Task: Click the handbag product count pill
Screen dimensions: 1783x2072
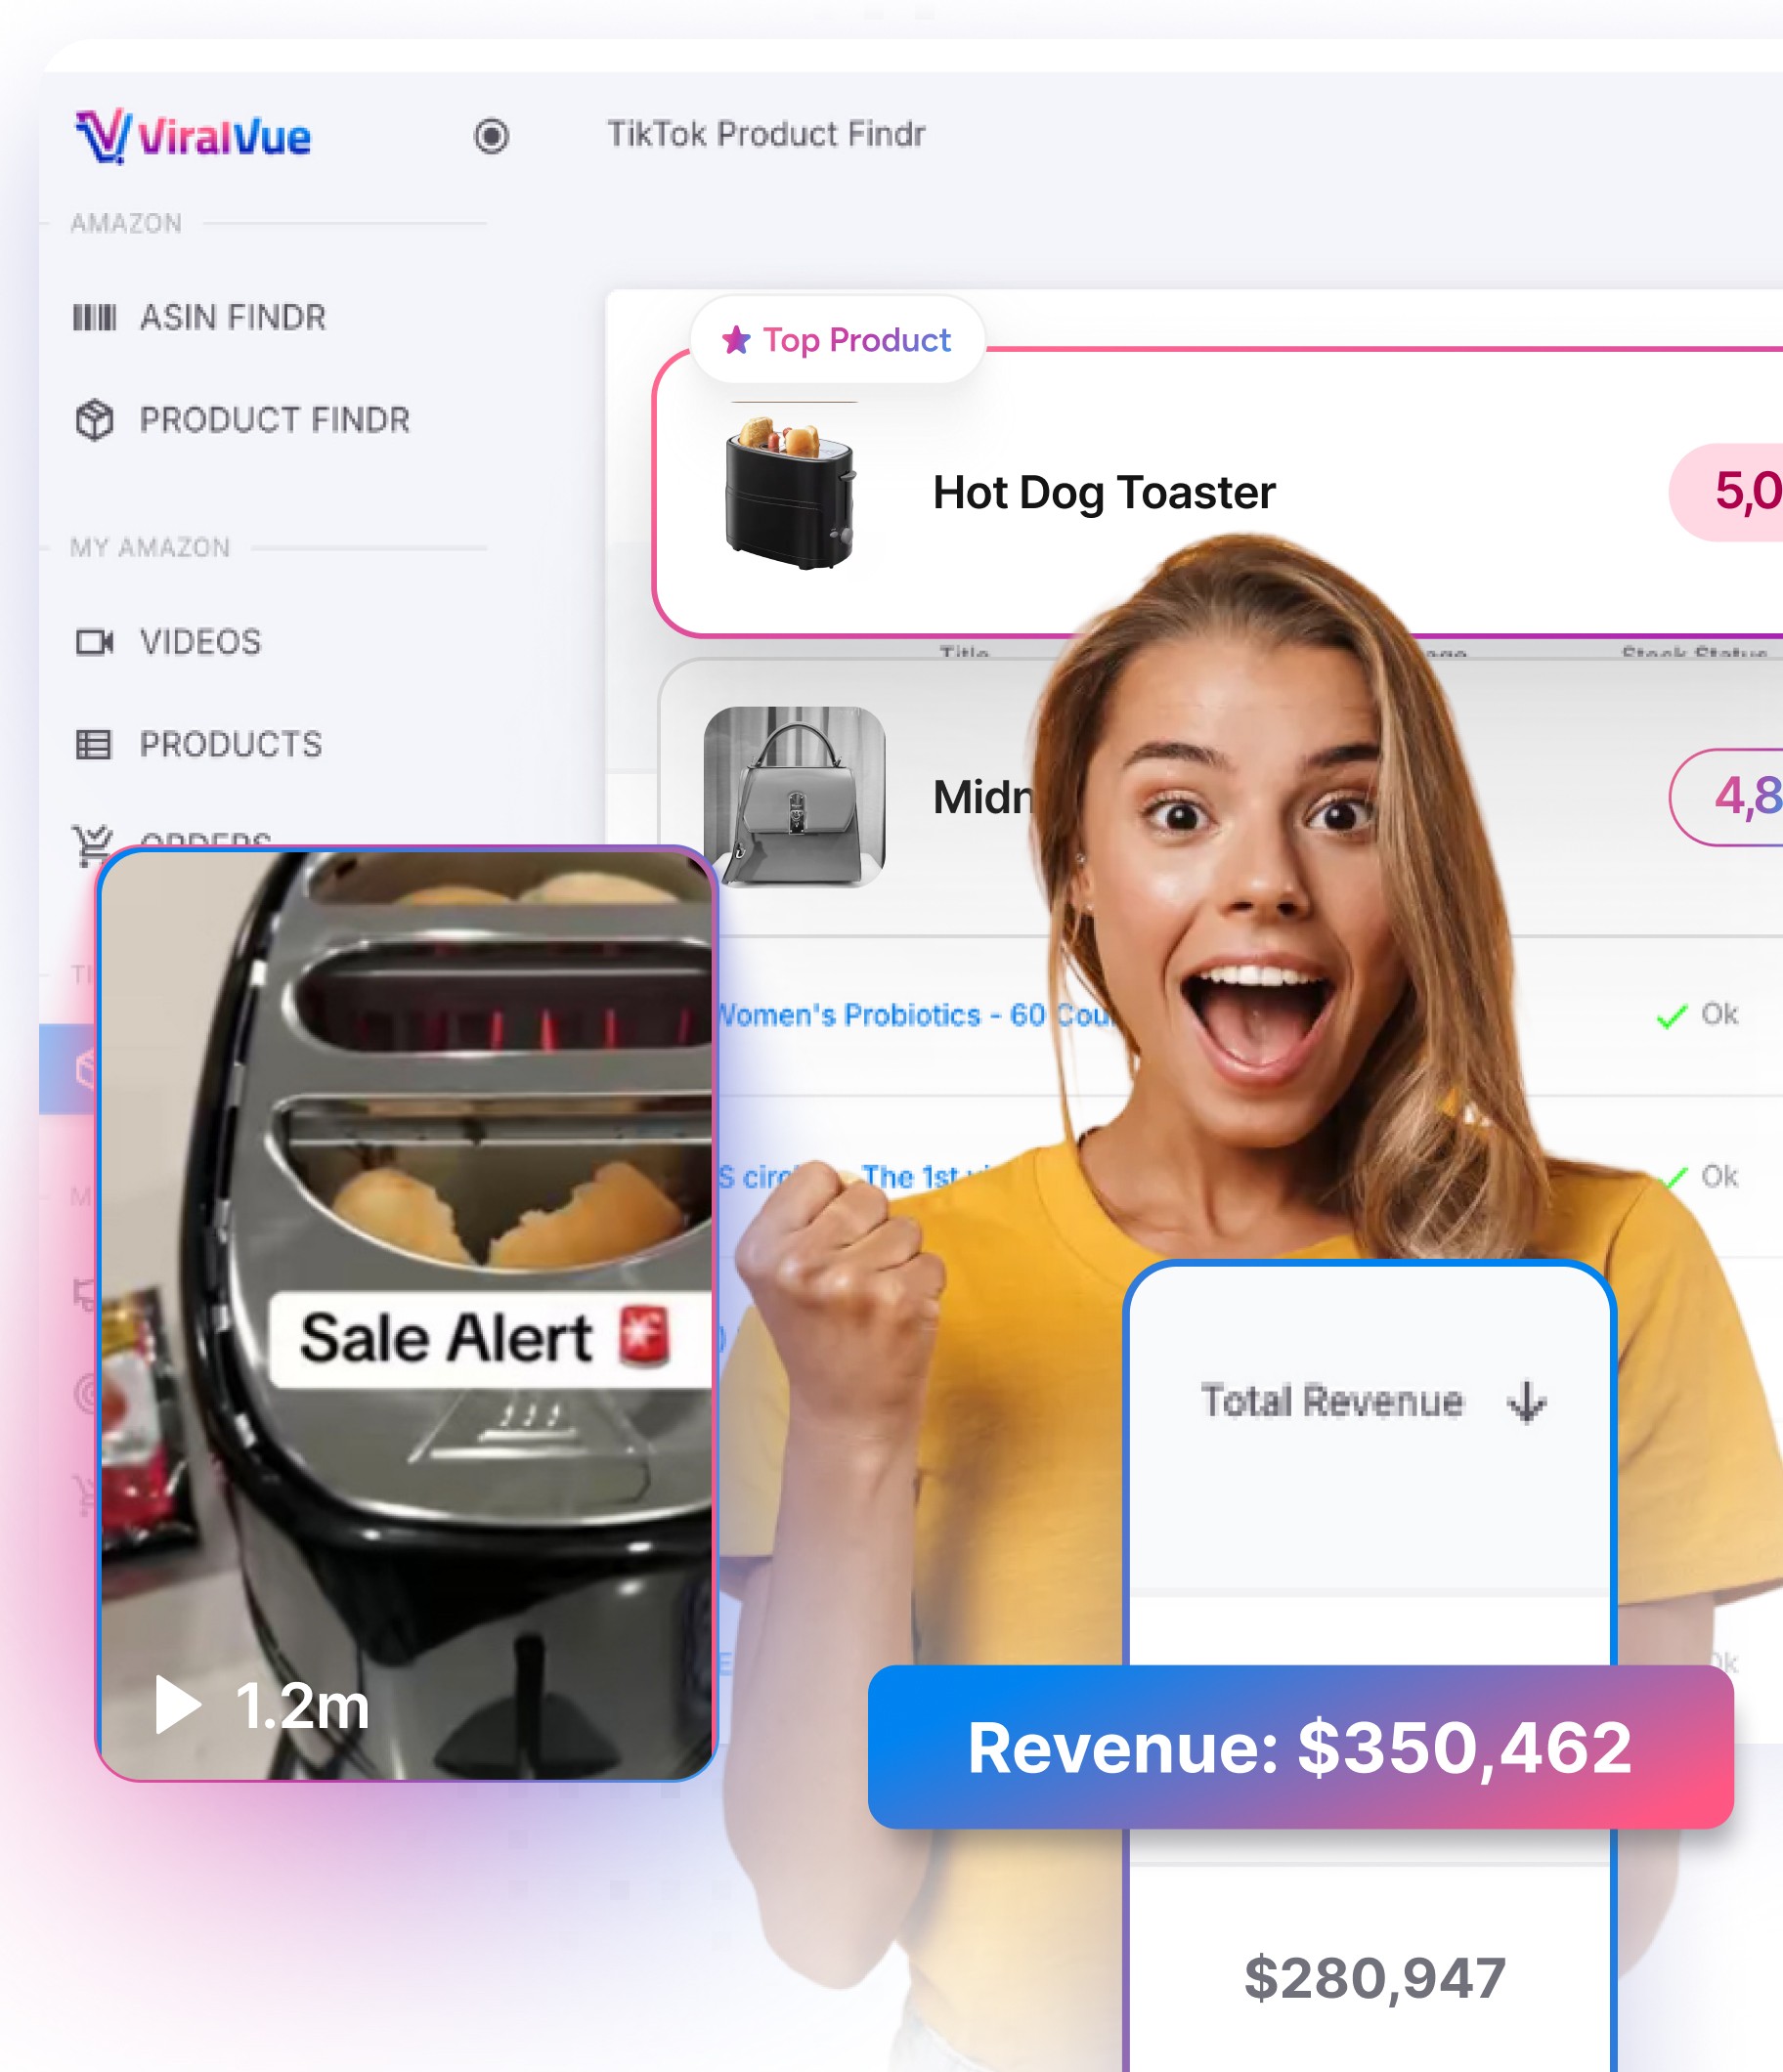Action: (1726, 797)
